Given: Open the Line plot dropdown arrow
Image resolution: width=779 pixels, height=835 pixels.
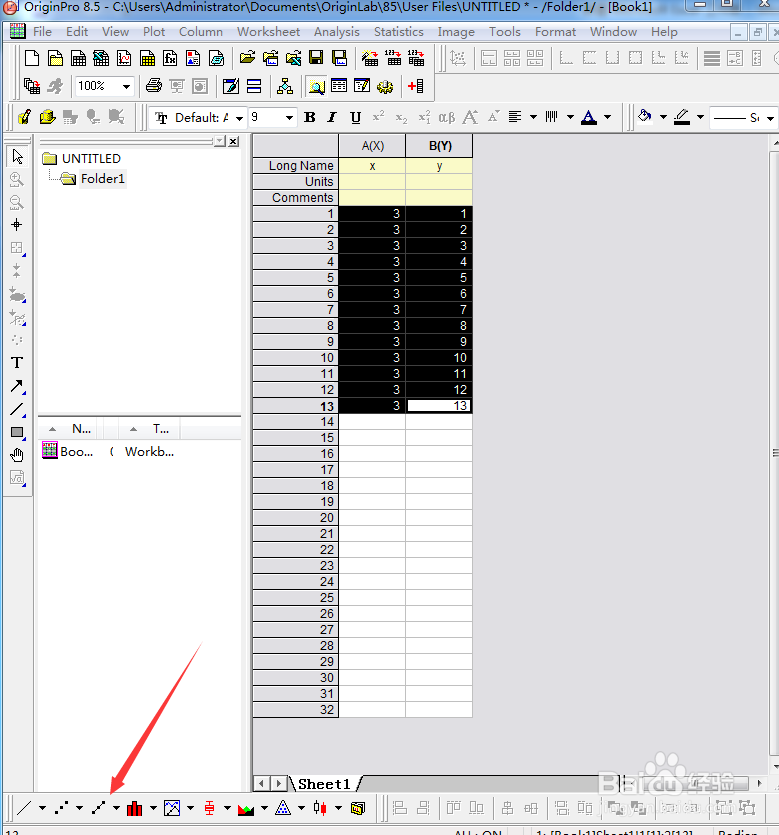Looking at the screenshot, I should tap(42, 808).
